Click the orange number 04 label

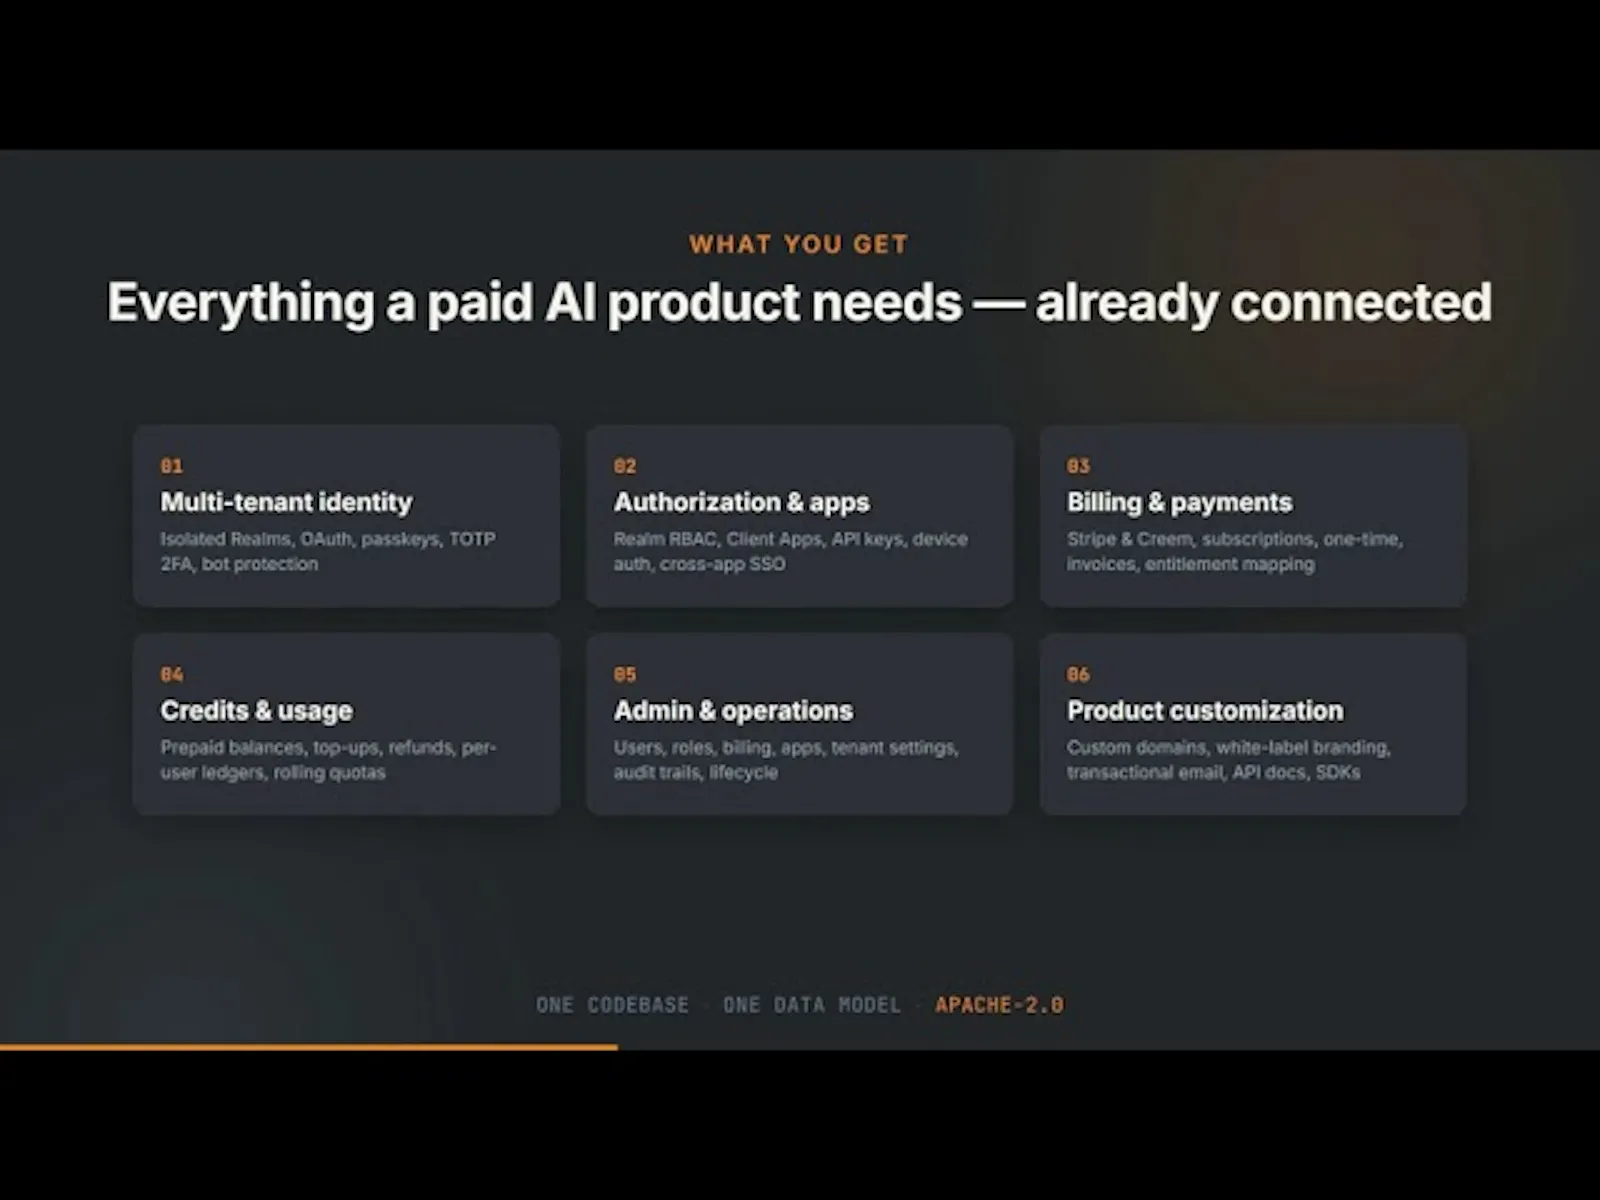click(172, 675)
